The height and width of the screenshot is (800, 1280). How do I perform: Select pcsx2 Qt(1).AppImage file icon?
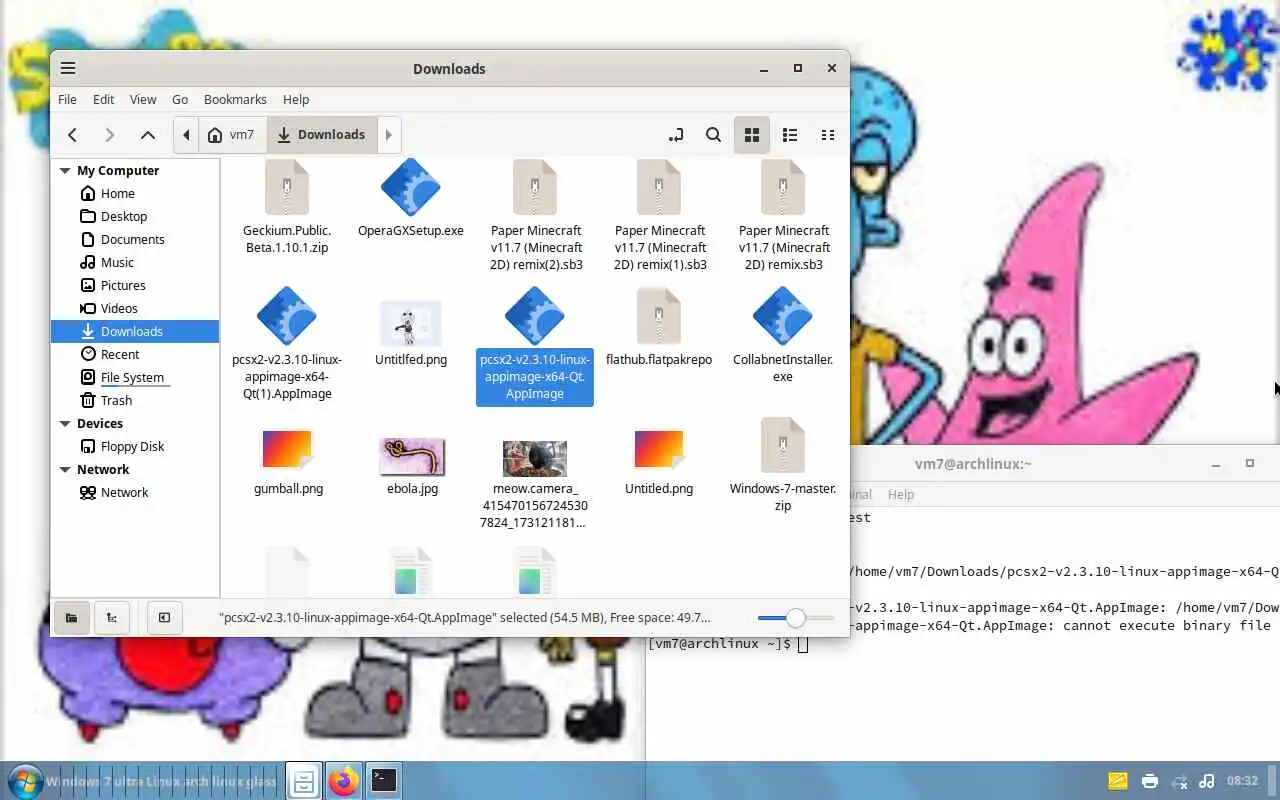(x=287, y=316)
